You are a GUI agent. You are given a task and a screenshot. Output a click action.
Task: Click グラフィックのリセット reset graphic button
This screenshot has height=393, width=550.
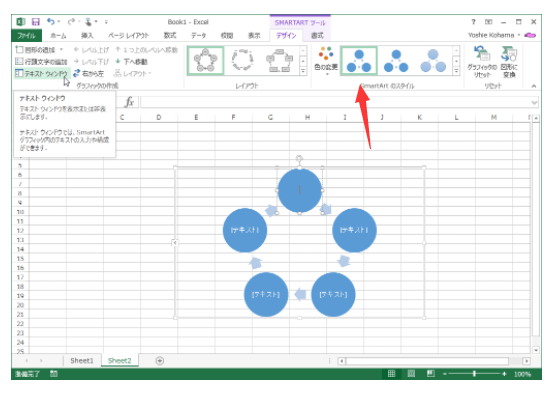click(x=482, y=62)
